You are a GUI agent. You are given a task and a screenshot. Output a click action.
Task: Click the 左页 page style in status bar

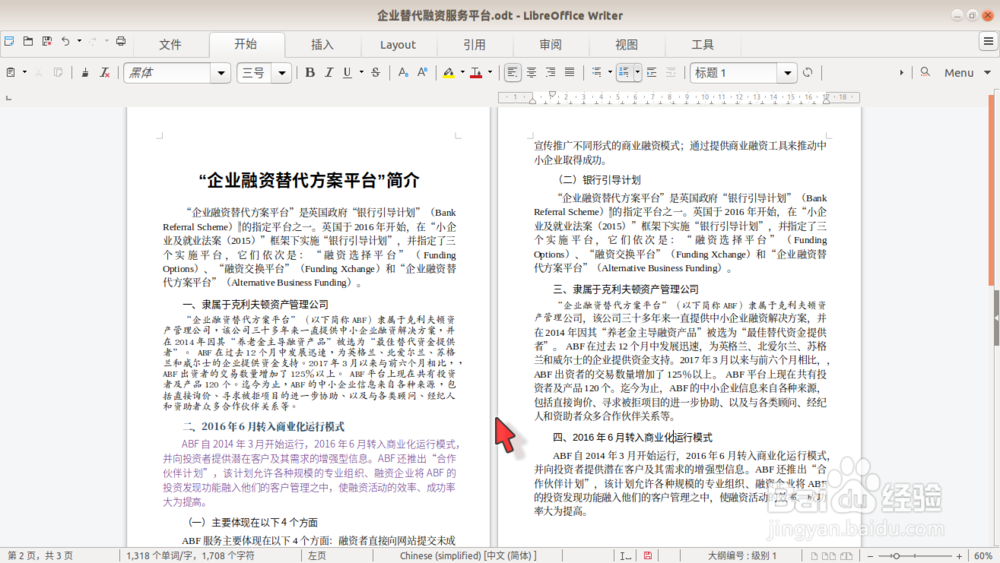[x=316, y=555]
